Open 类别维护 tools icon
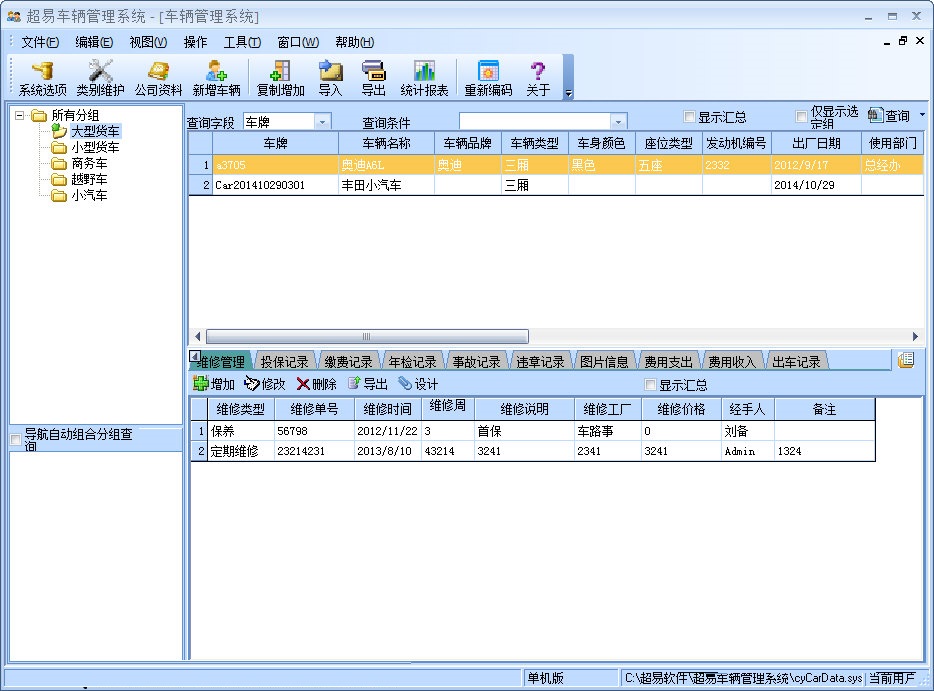934x691 pixels. (x=100, y=78)
